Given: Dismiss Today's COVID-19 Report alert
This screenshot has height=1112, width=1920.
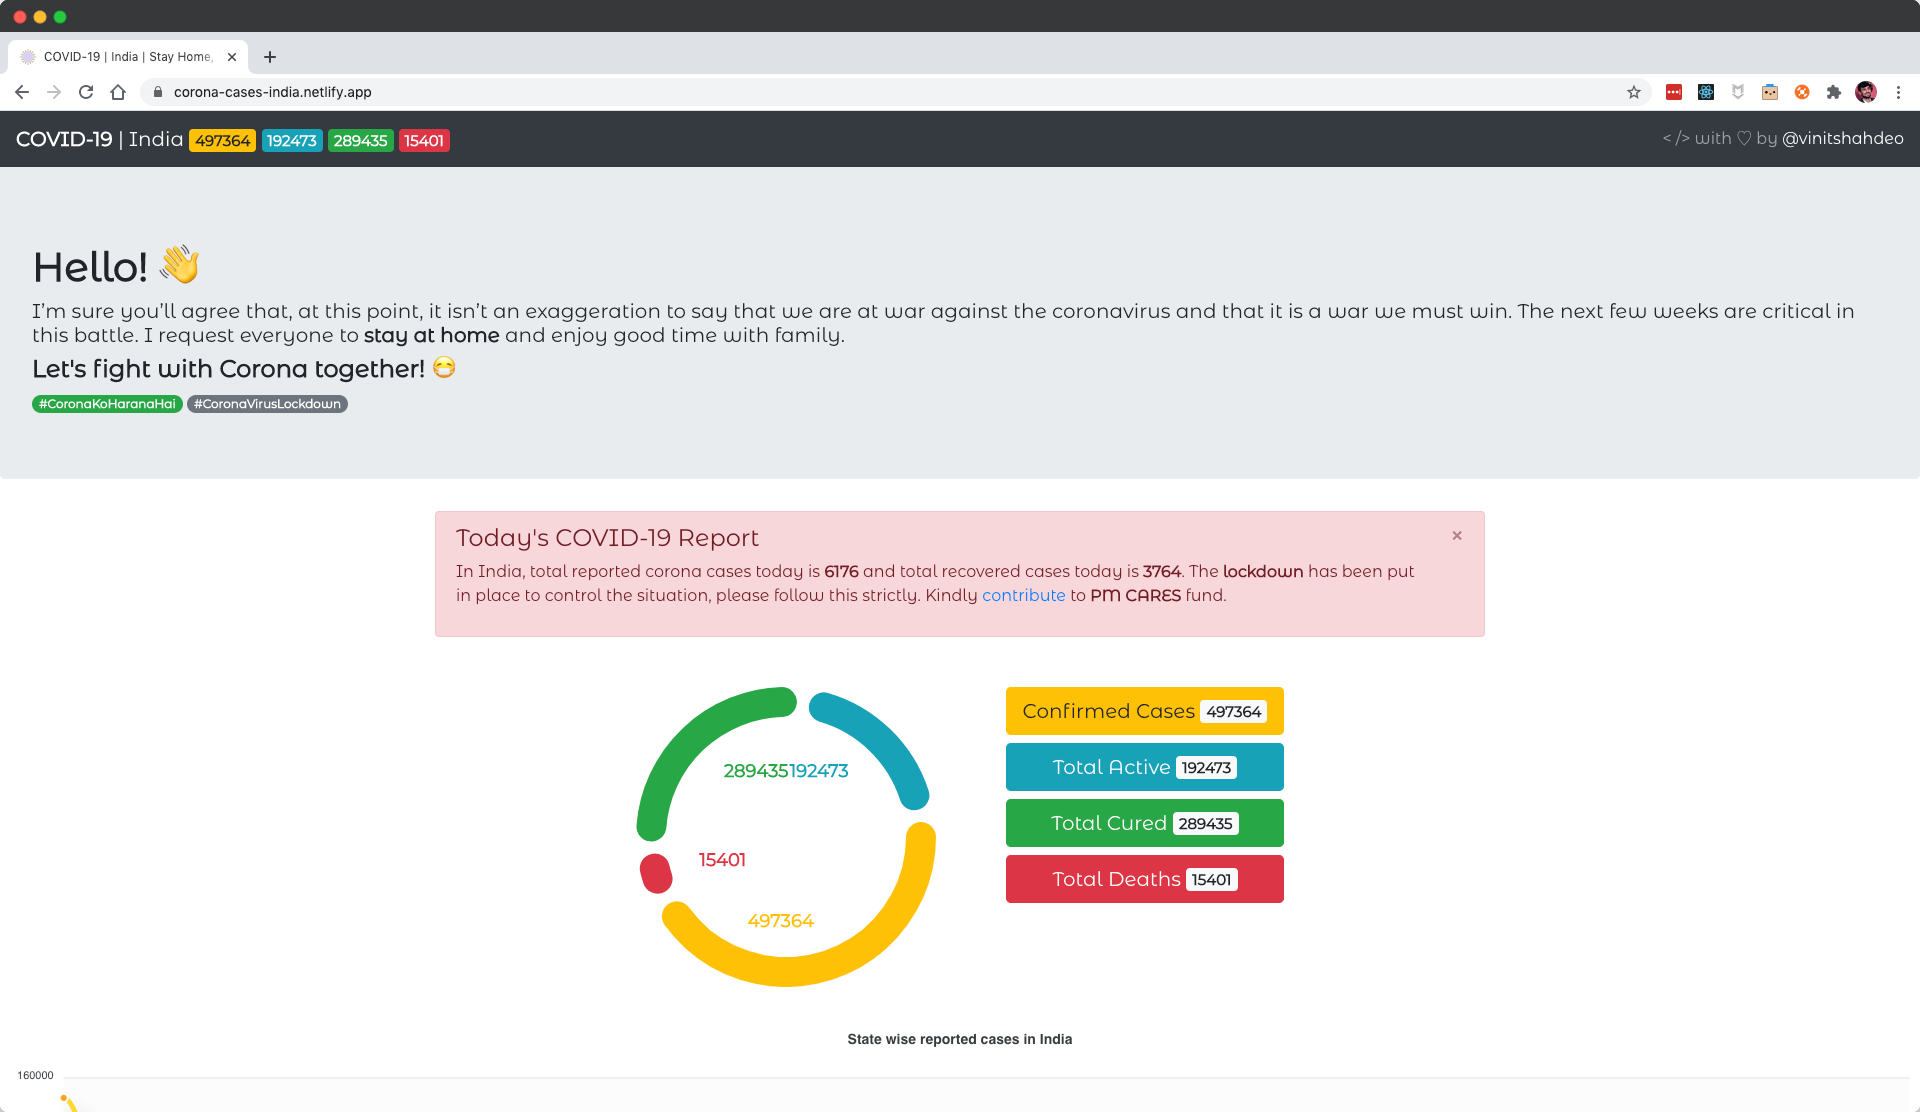Looking at the screenshot, I should (x=1457, y=536).
